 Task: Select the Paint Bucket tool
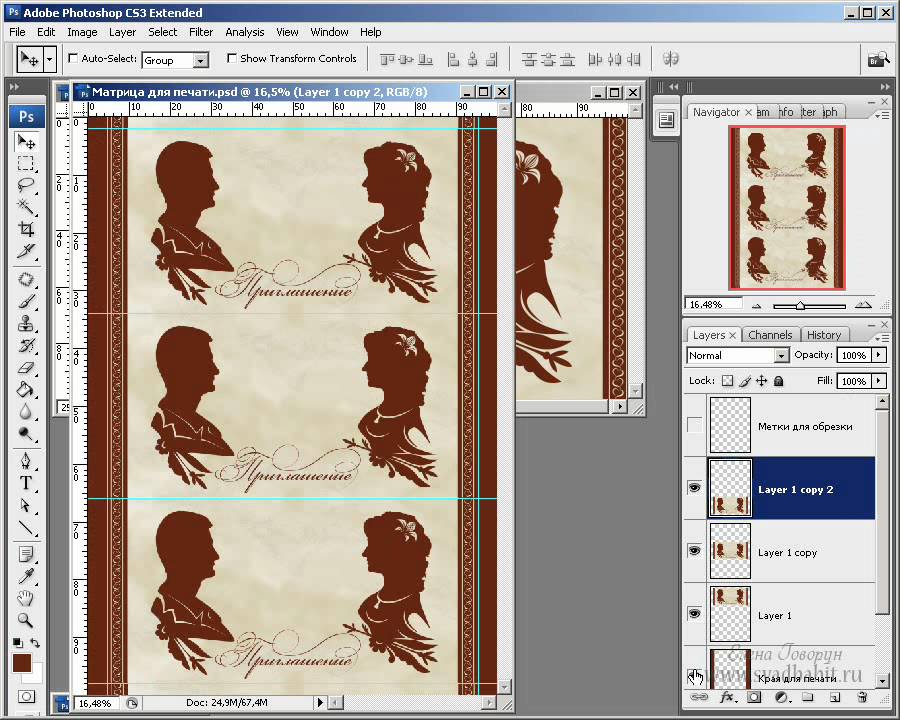coord(26,390)
